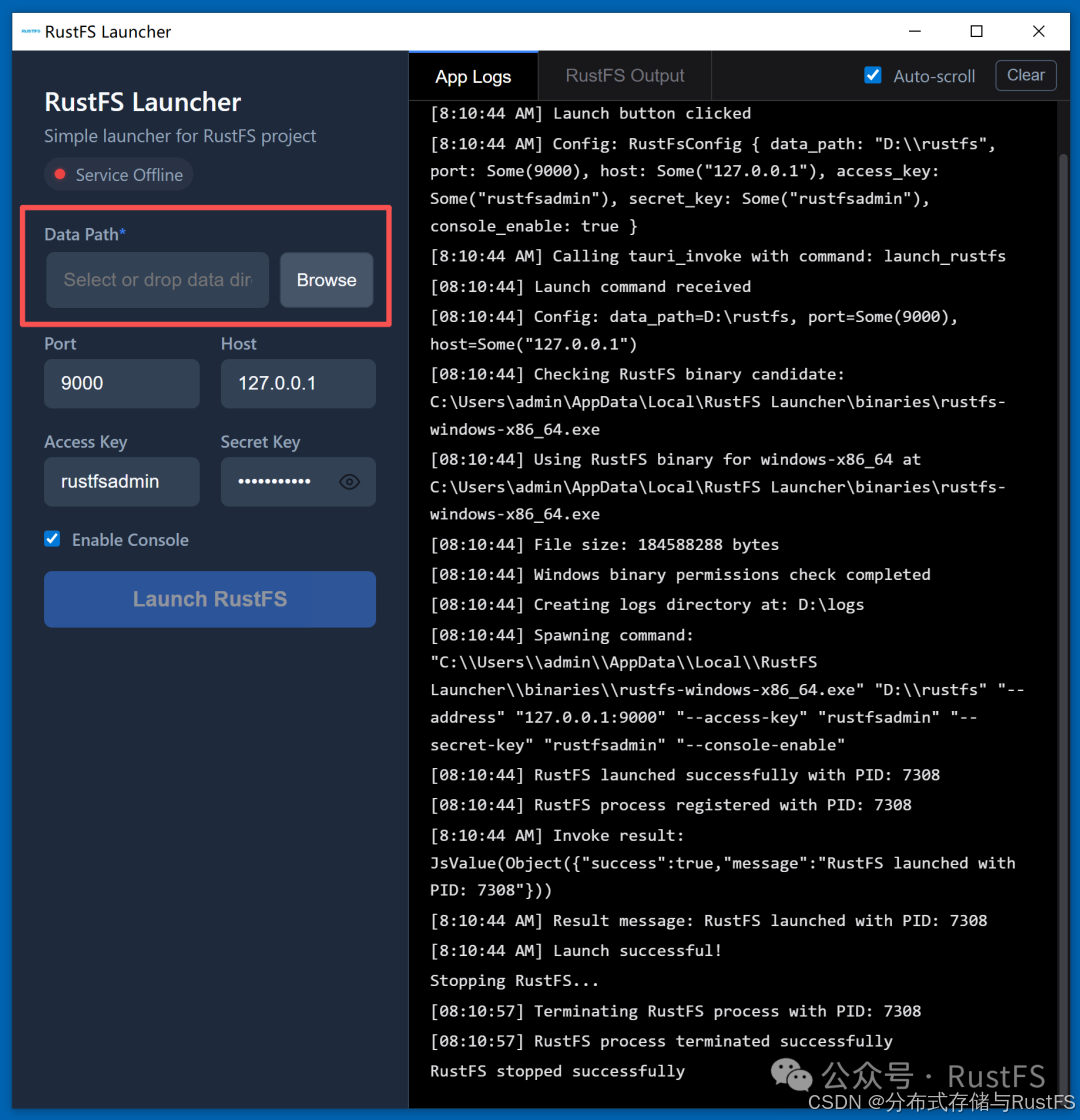The width and height of the screenshot is (1080, 1120).
Task: Click the 'Secret Key' field label
Action: pyautogui.click(x=260, y=442)
